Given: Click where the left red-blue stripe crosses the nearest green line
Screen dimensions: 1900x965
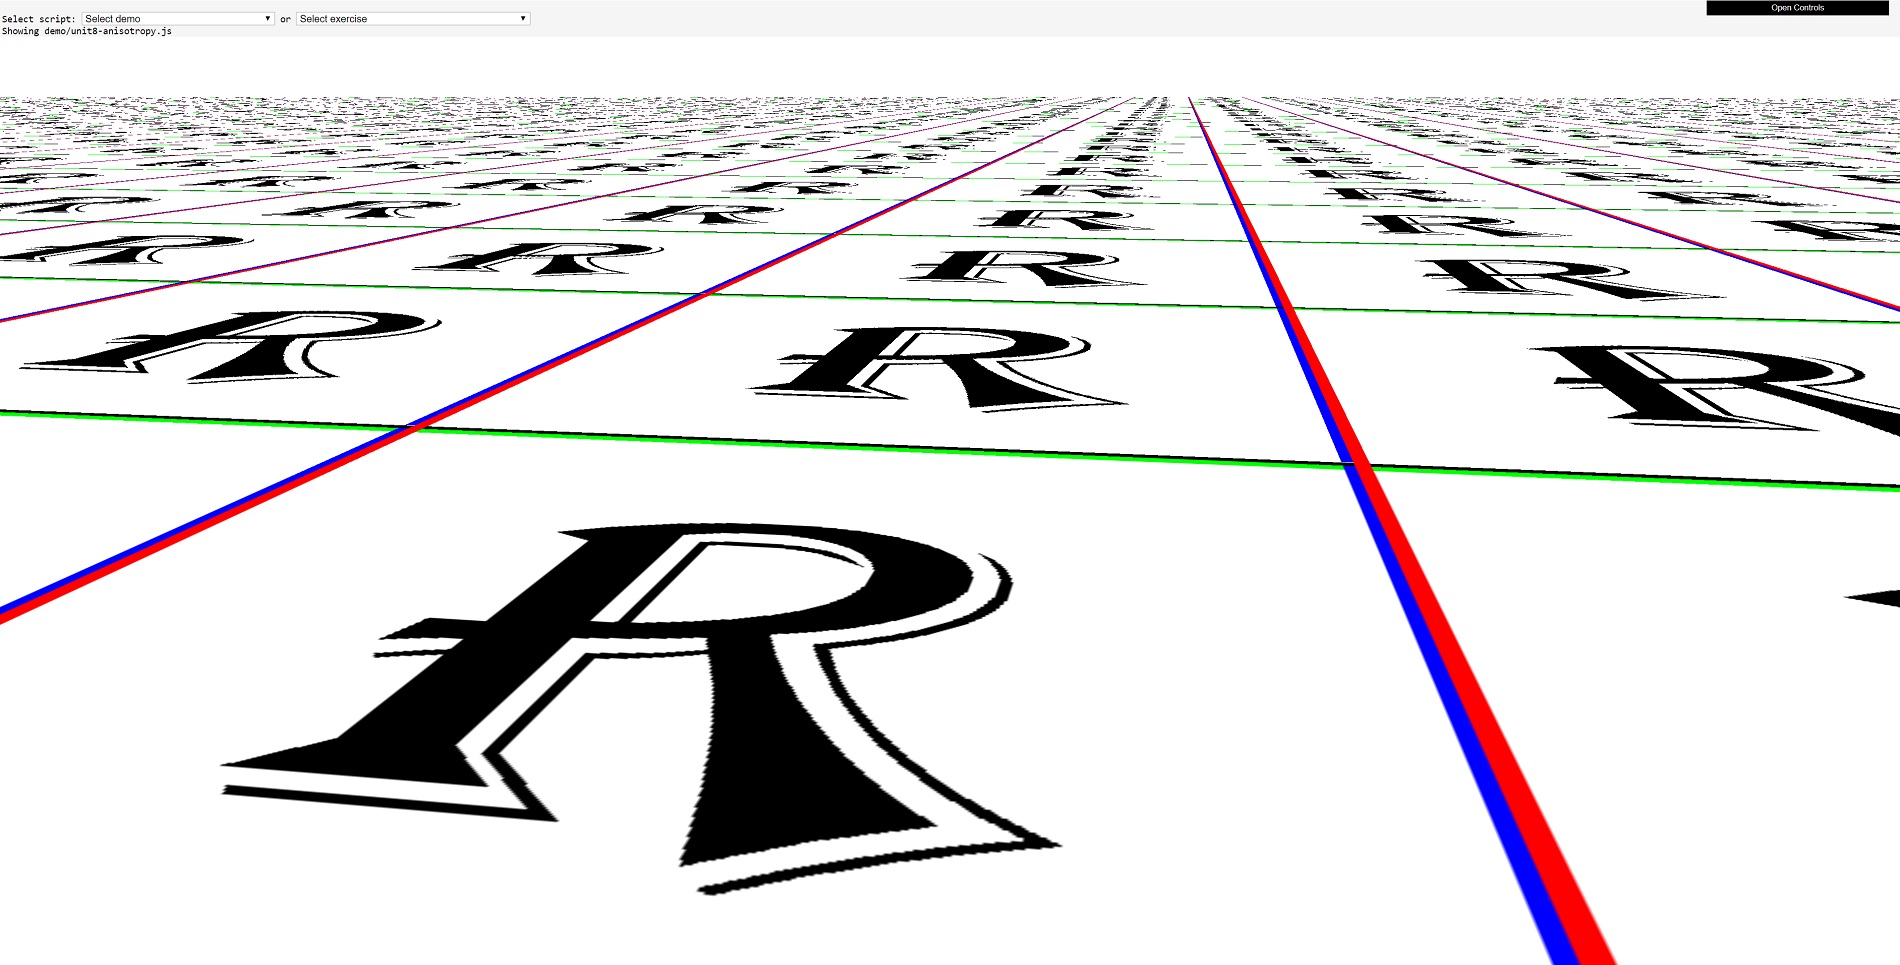Looking at the screenshot, I should click(x=410, y=428).
